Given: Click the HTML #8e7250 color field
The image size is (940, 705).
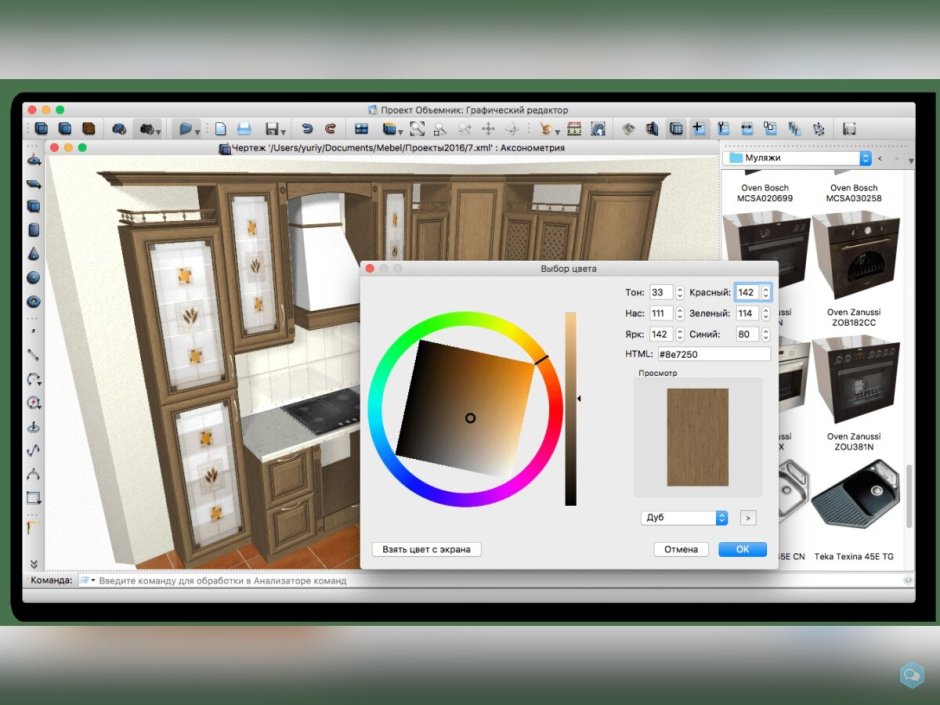Looking at the screenshot, I should pyautogui.click(x=714, y=354).
